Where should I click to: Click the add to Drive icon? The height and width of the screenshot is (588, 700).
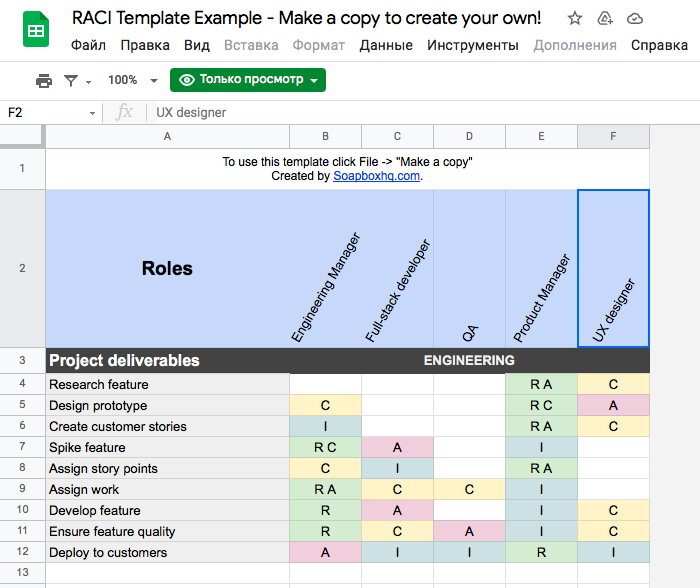(x=605, y=18)
